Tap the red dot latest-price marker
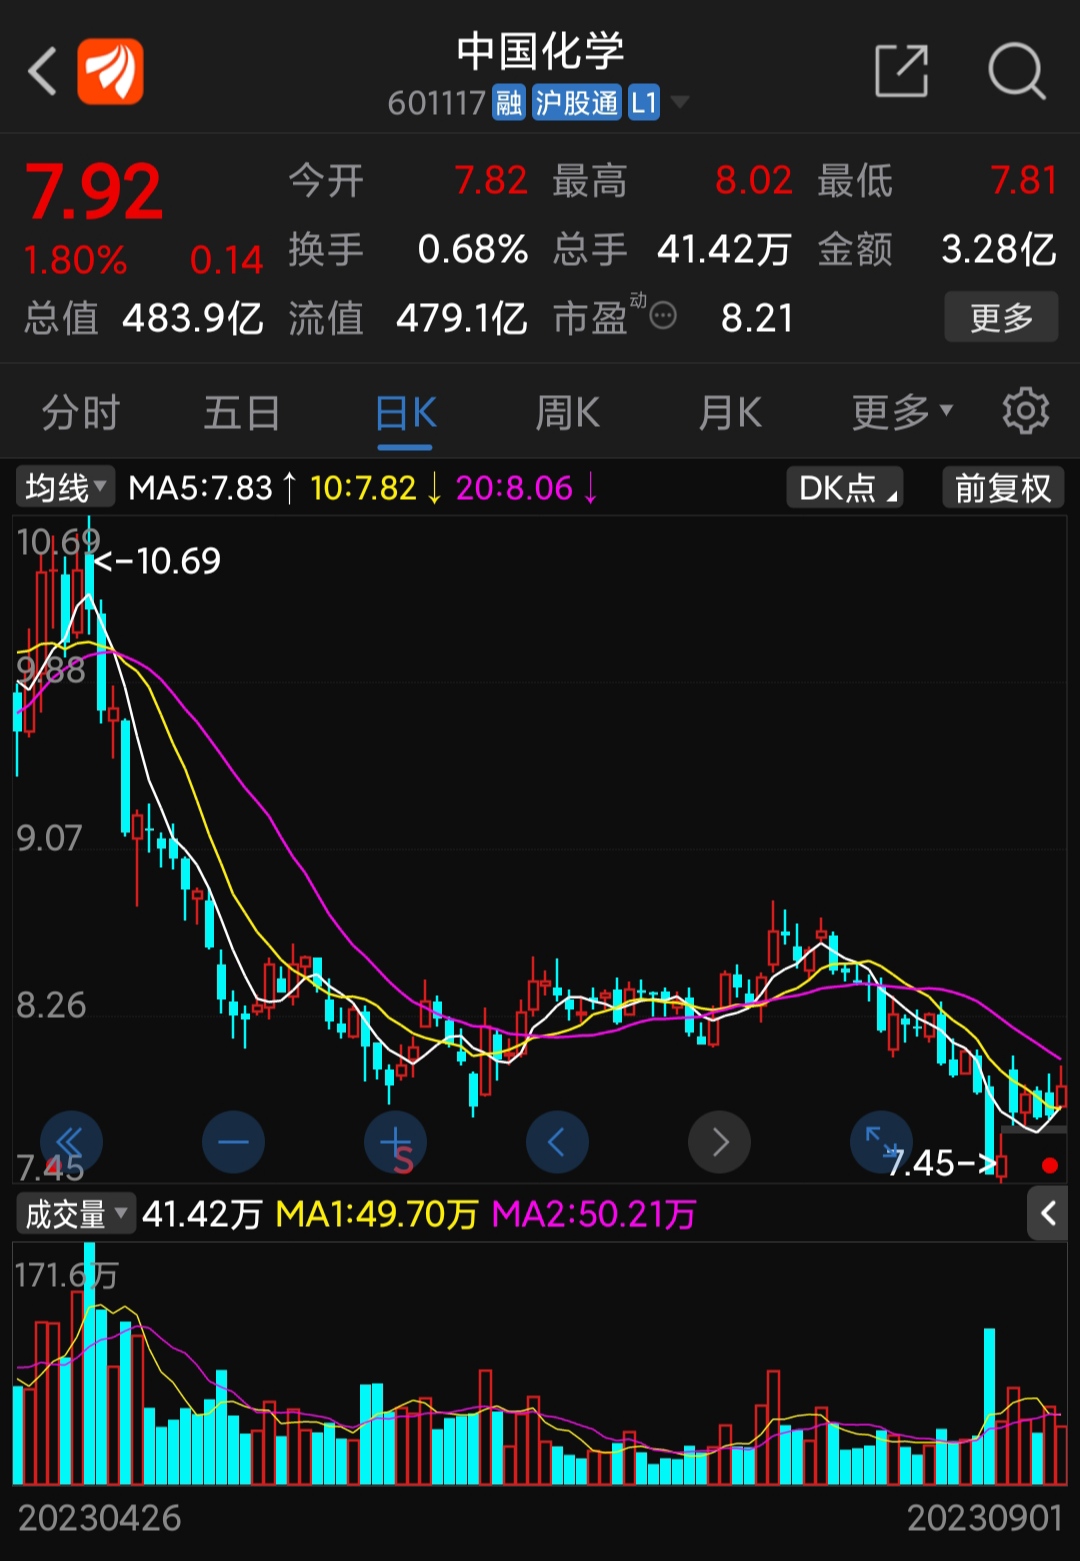 click(1049, 1165)
